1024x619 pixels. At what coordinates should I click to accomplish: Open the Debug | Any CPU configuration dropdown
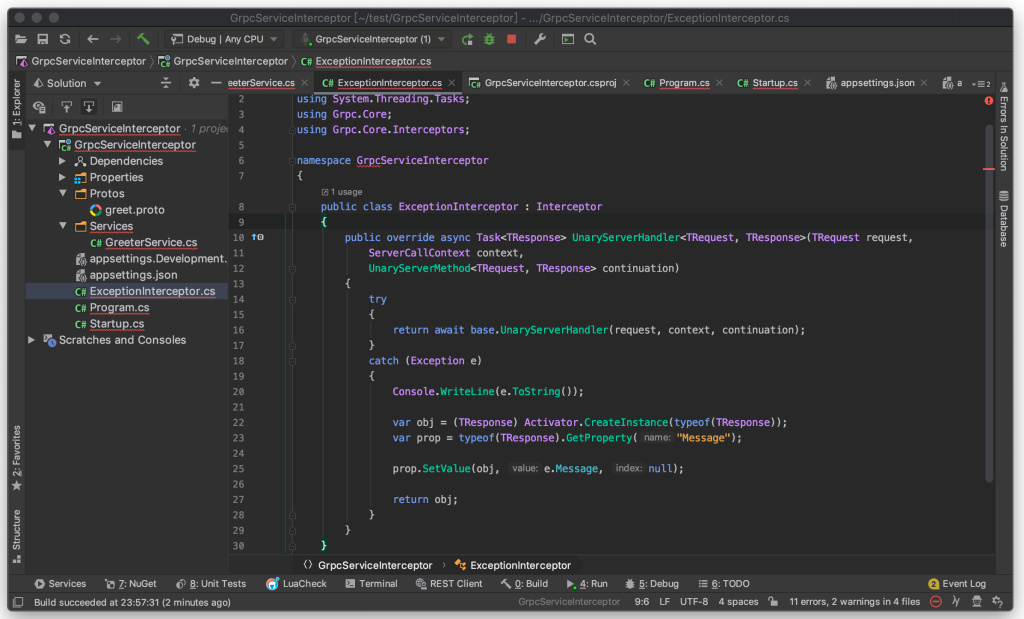(x=224, y=39)
